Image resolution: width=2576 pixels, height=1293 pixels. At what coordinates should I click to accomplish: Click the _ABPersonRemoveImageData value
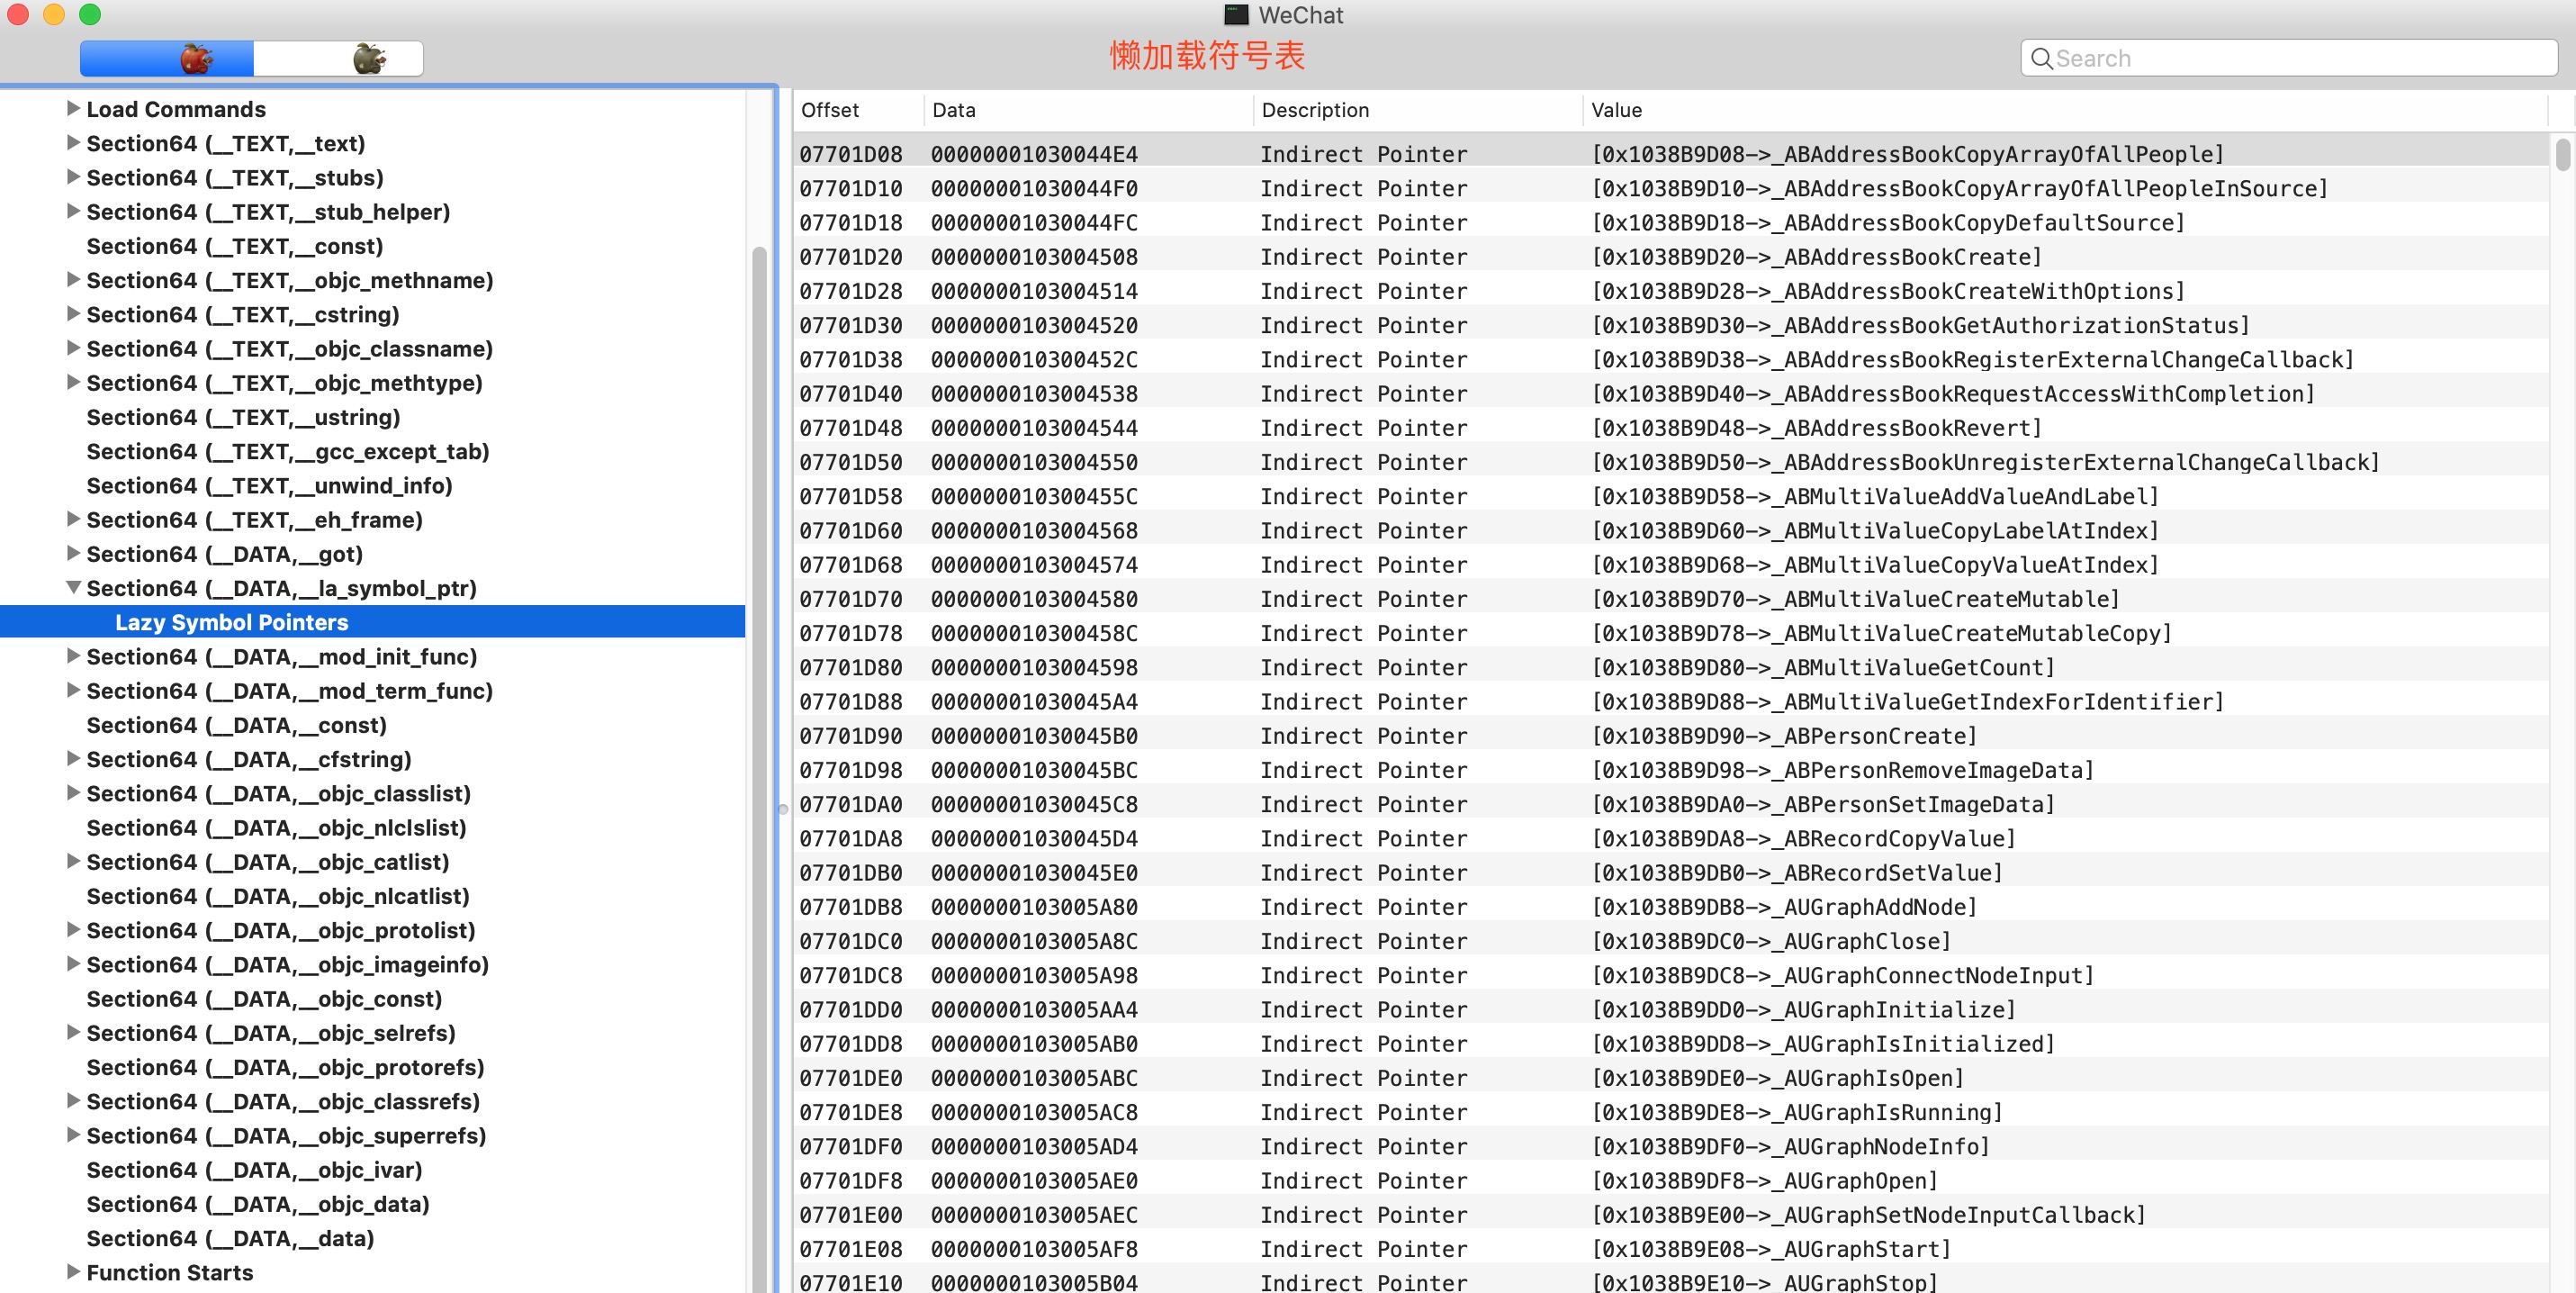[1842, 770]
